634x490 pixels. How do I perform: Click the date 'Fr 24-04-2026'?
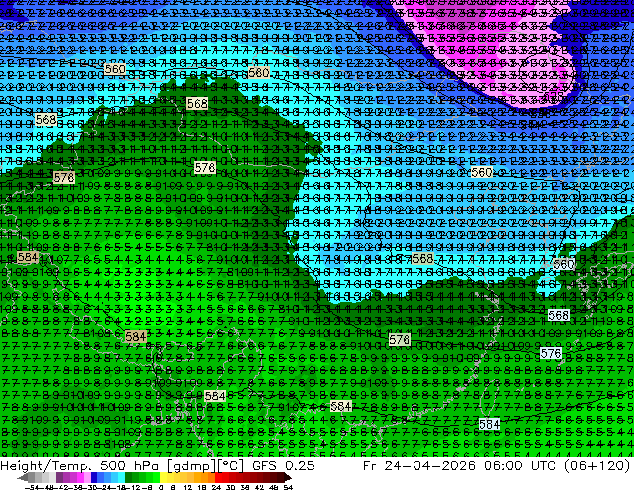point(419,465)
